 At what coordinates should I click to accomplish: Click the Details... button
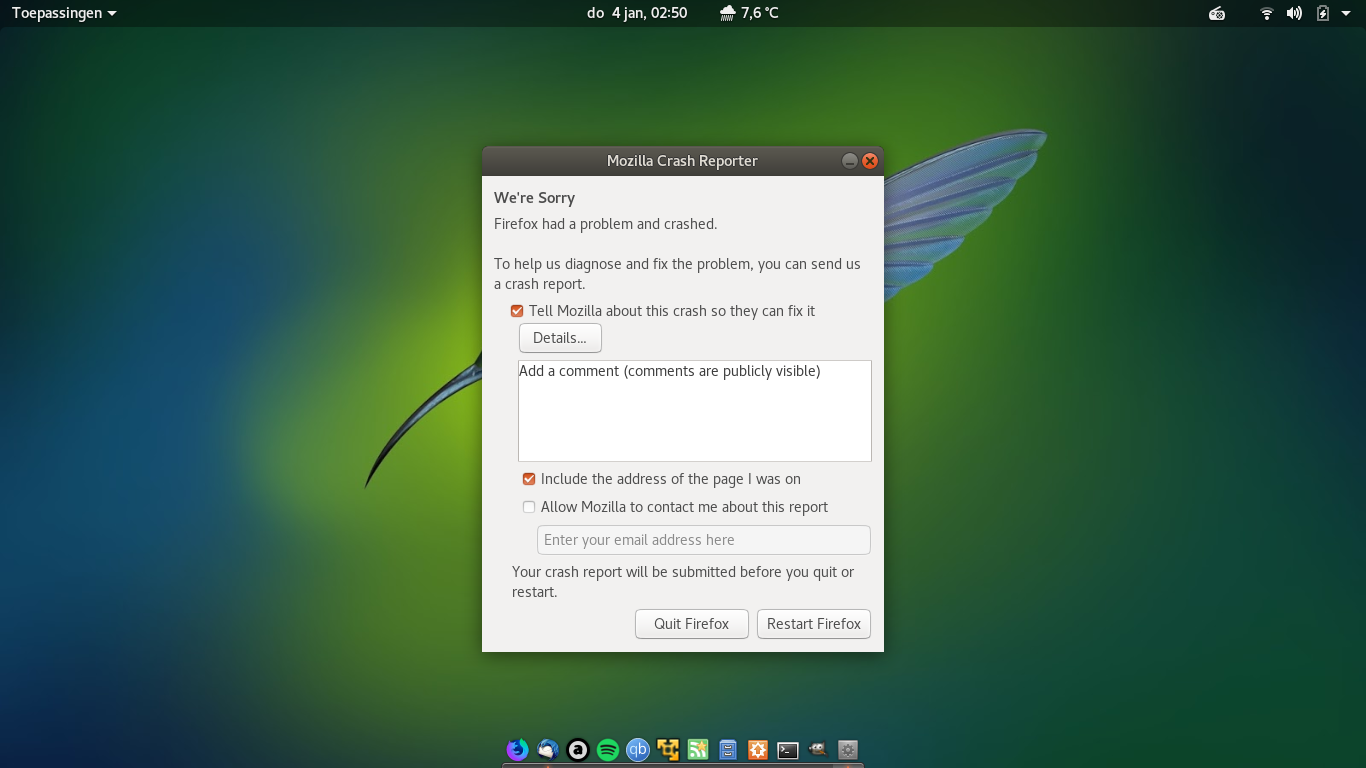click(560, 338)
